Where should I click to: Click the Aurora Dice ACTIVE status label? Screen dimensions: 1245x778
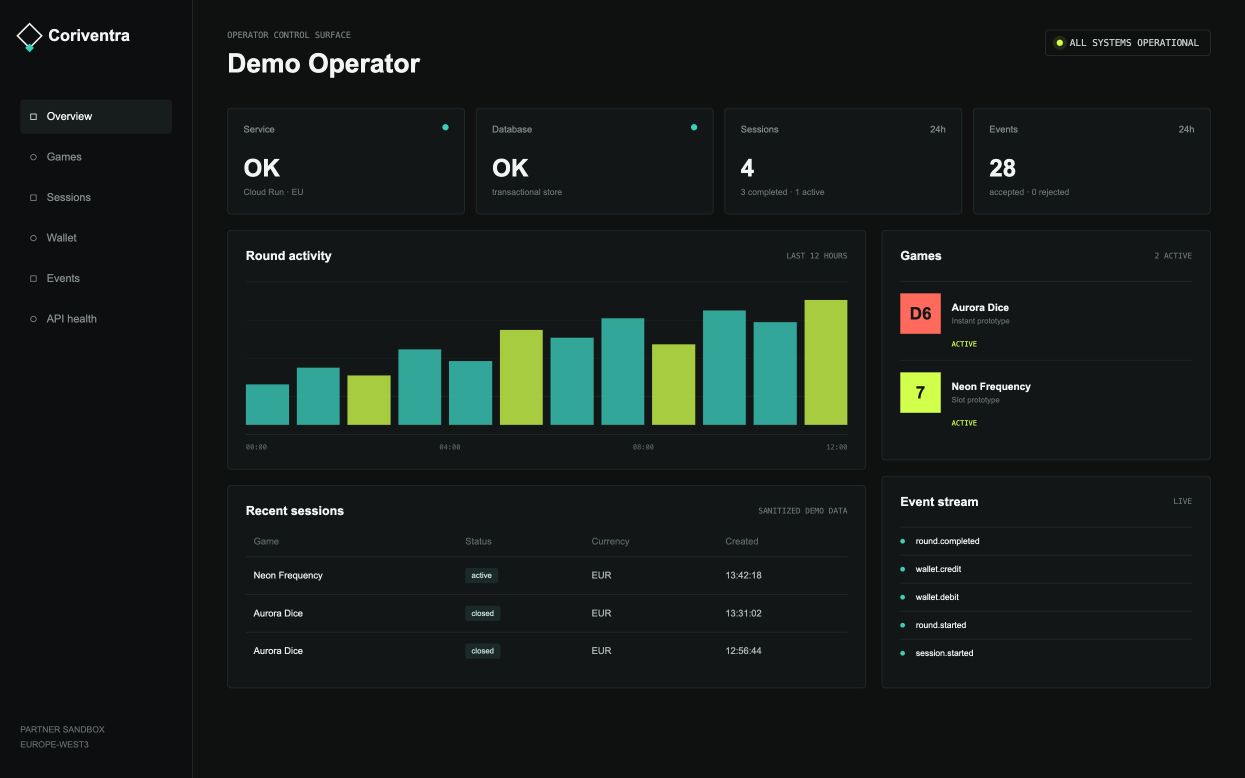(x=964, y=344)
